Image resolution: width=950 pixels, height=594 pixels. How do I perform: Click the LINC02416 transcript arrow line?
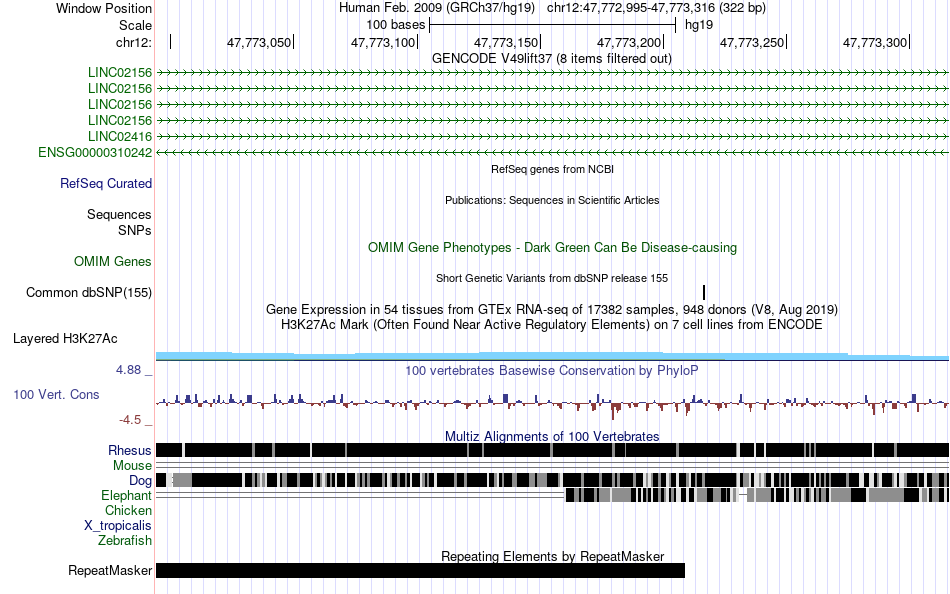[x=552, y=136]
